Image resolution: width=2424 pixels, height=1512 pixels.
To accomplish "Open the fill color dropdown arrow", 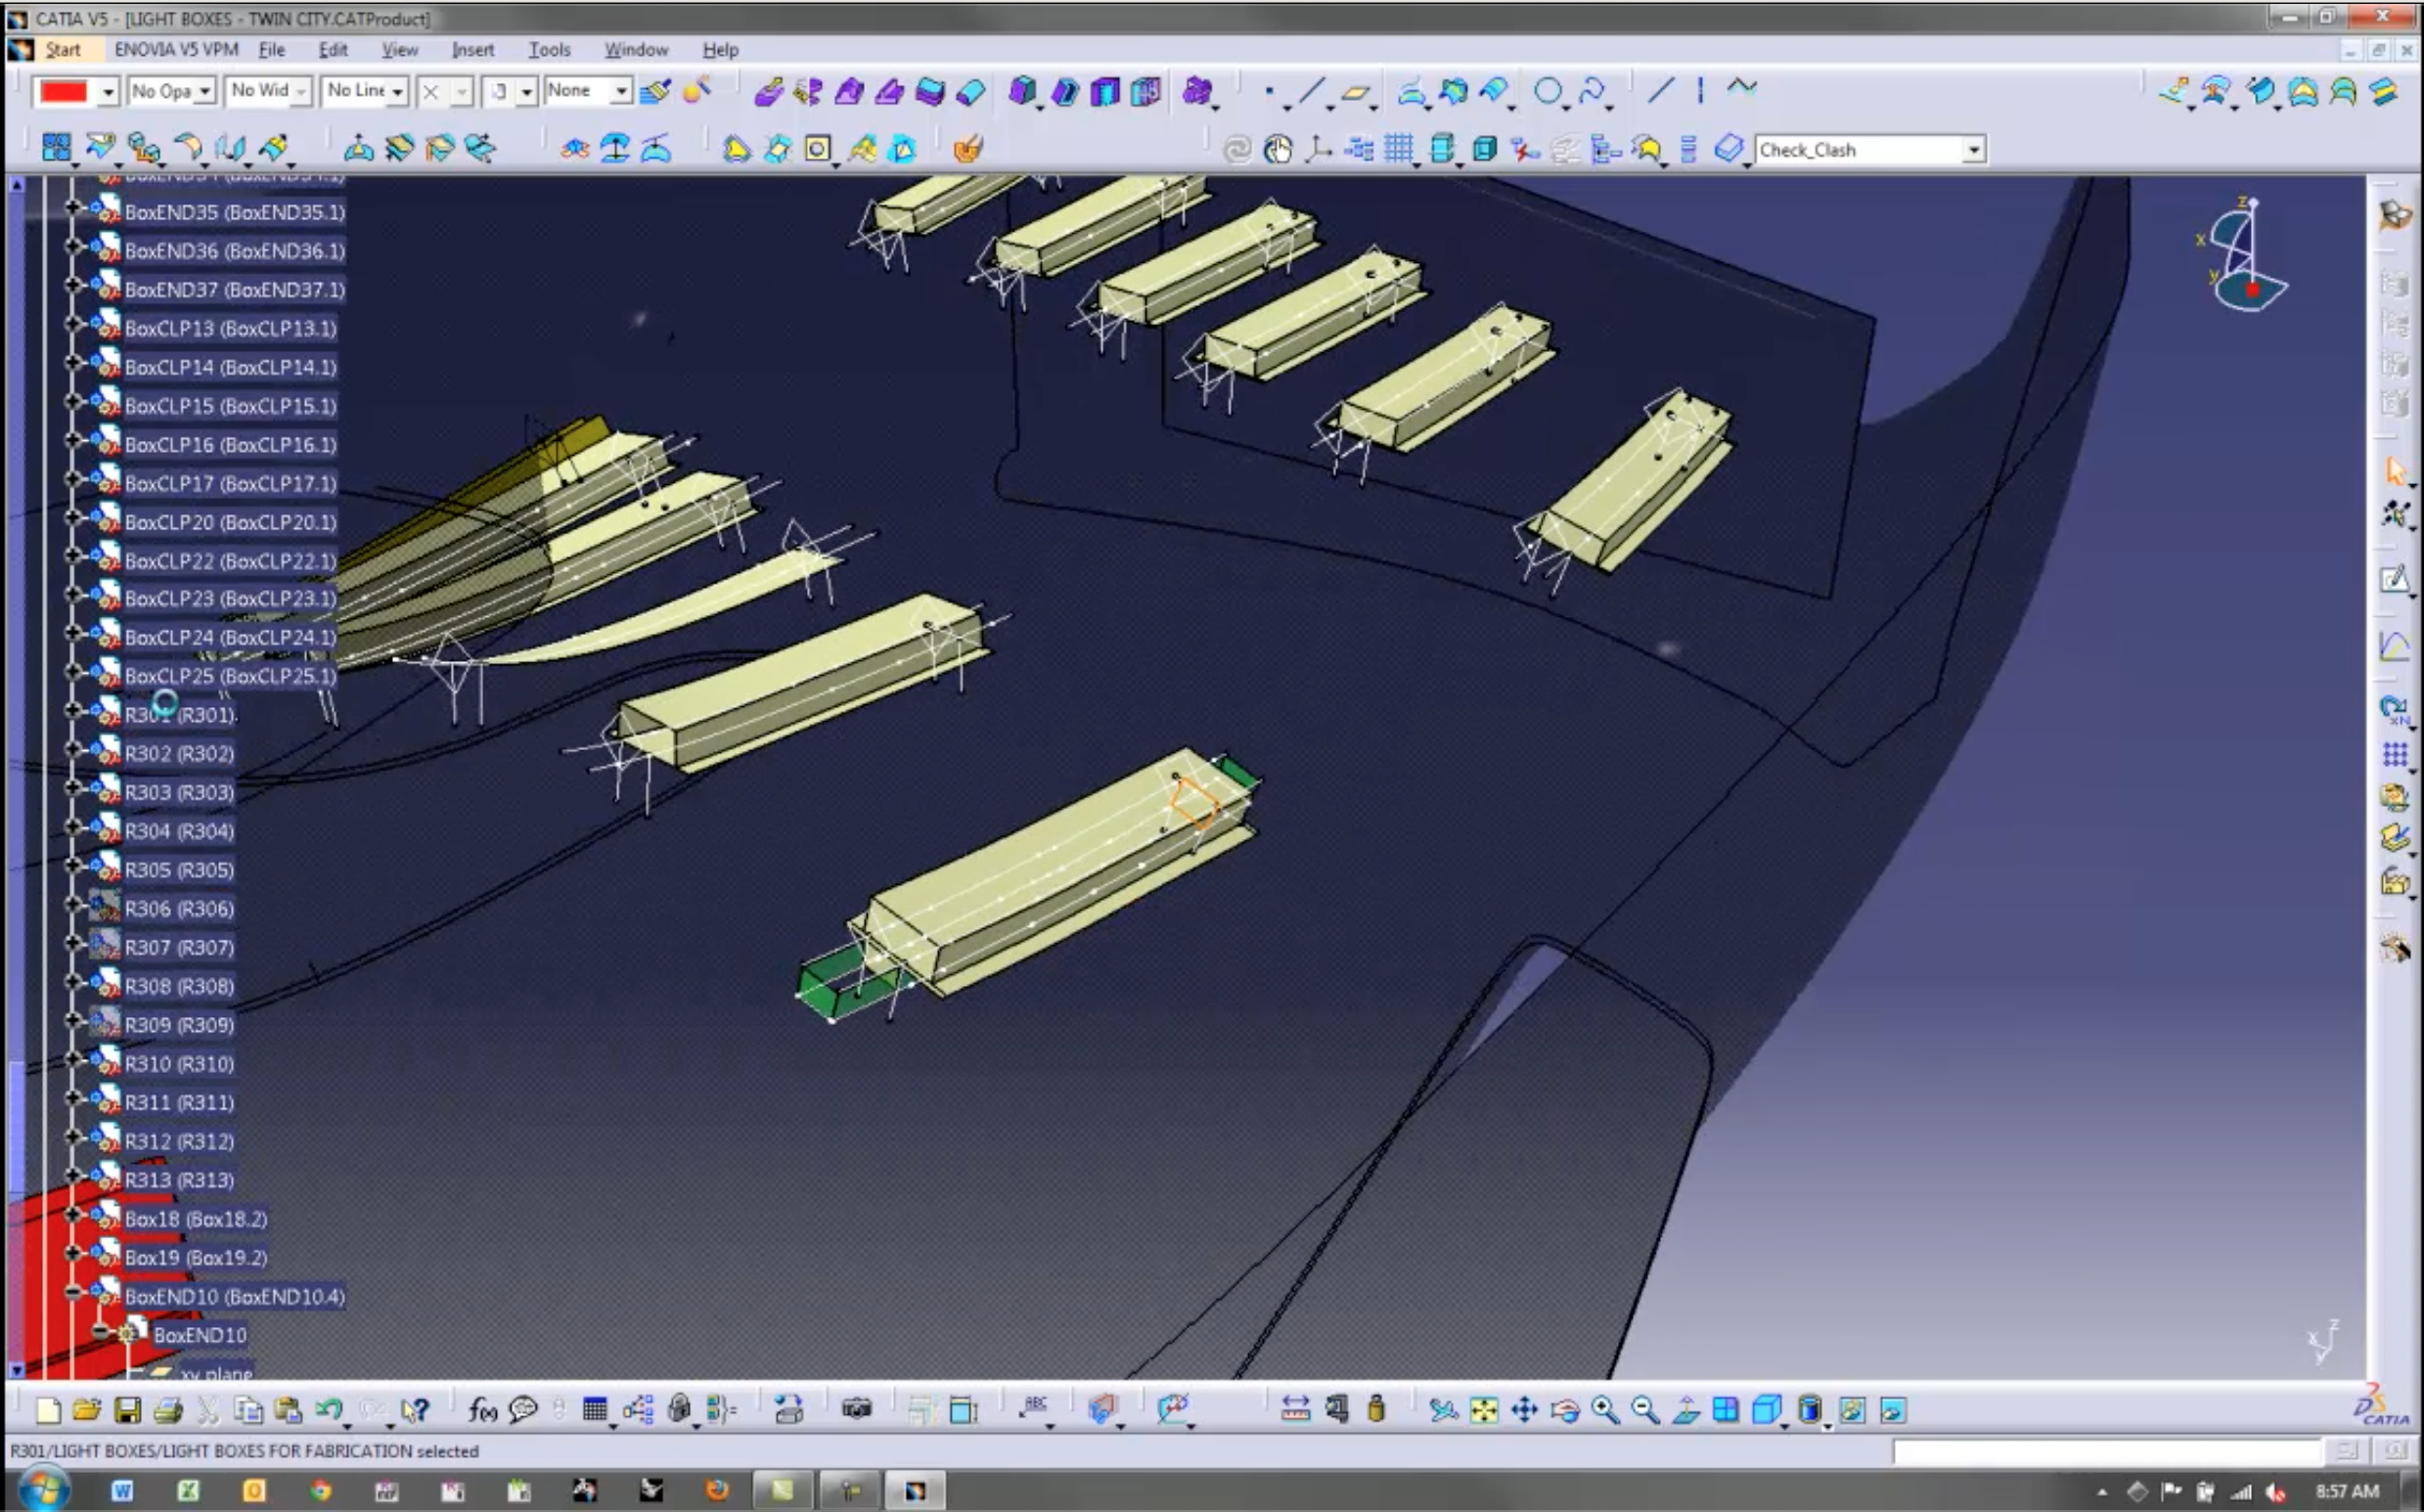I will point(108,92).
